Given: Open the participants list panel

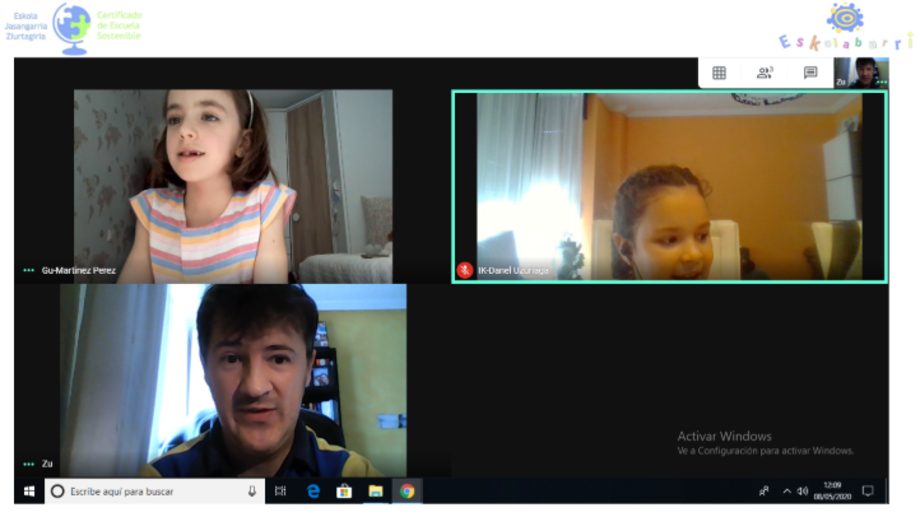Looking at the screenshot, I should point(765,73).
